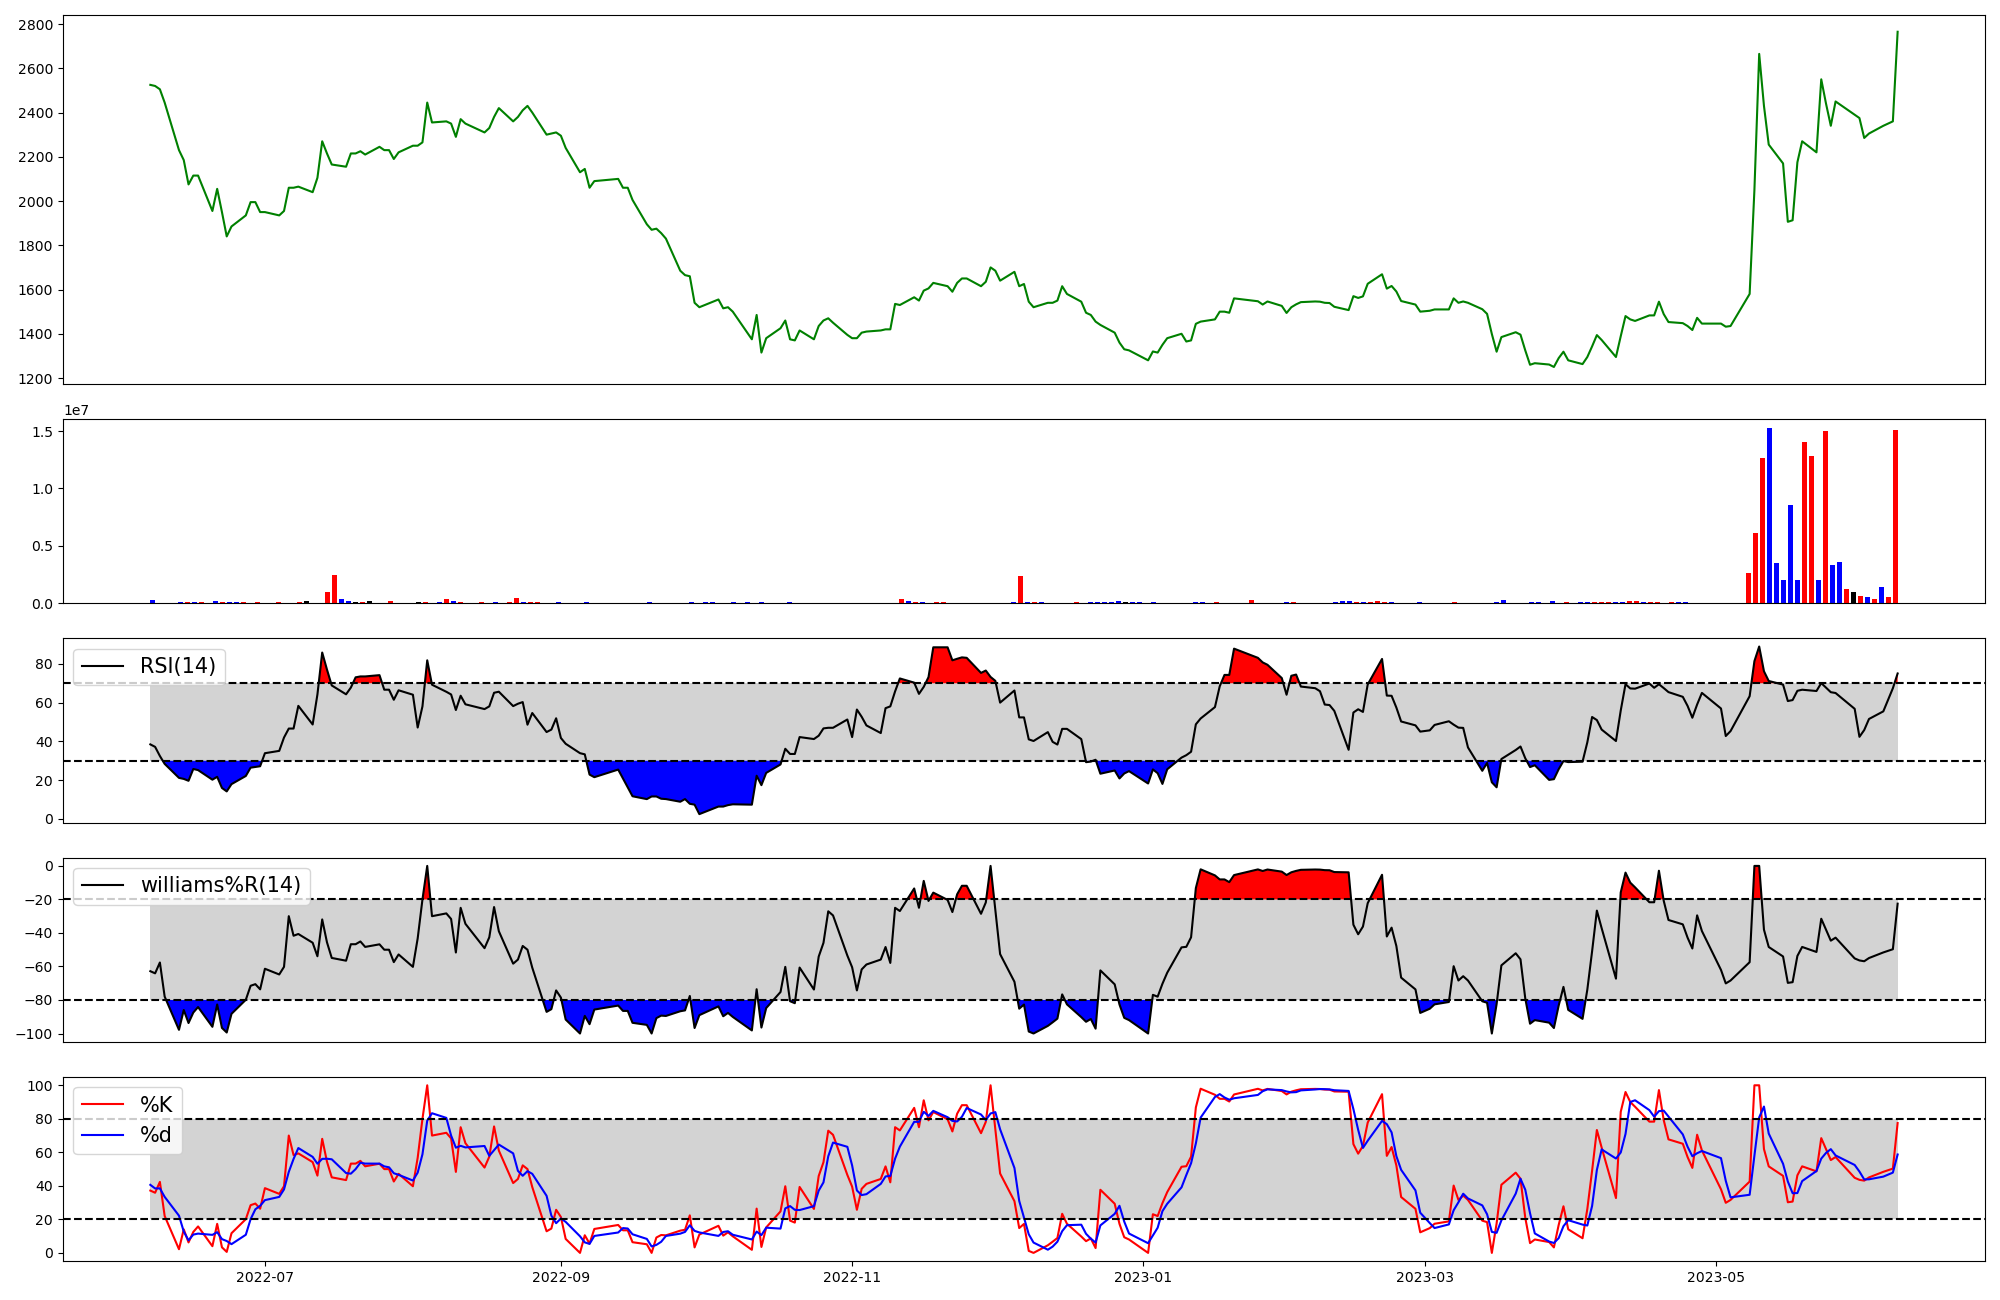Screen dimensions: 2000x1300
Task: Select the 2023-01 x-axis date label
Action: pos(1143,1277)
